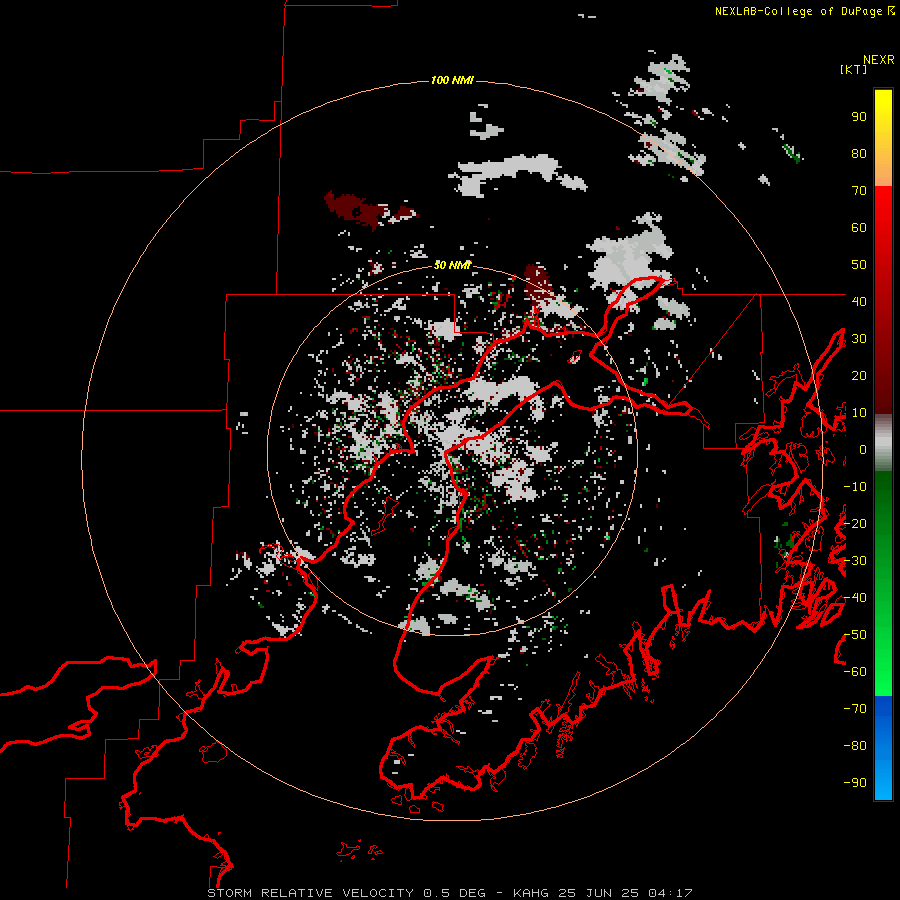Image resolution: width=900 pixels, height=900 pixels.
Task: Click the 04:17 timestamp in the caption
Action: point(670,893)
